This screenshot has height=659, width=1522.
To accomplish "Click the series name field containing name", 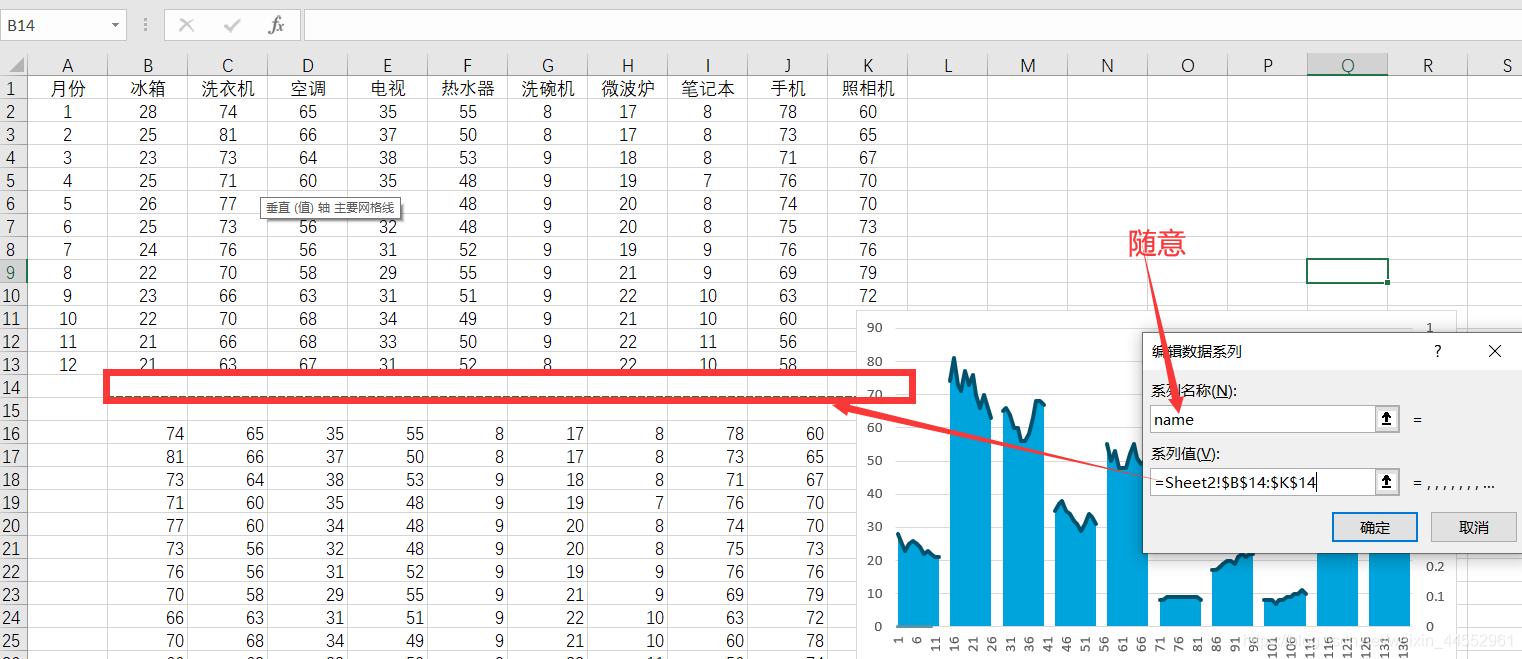I will pos(1263,420).
